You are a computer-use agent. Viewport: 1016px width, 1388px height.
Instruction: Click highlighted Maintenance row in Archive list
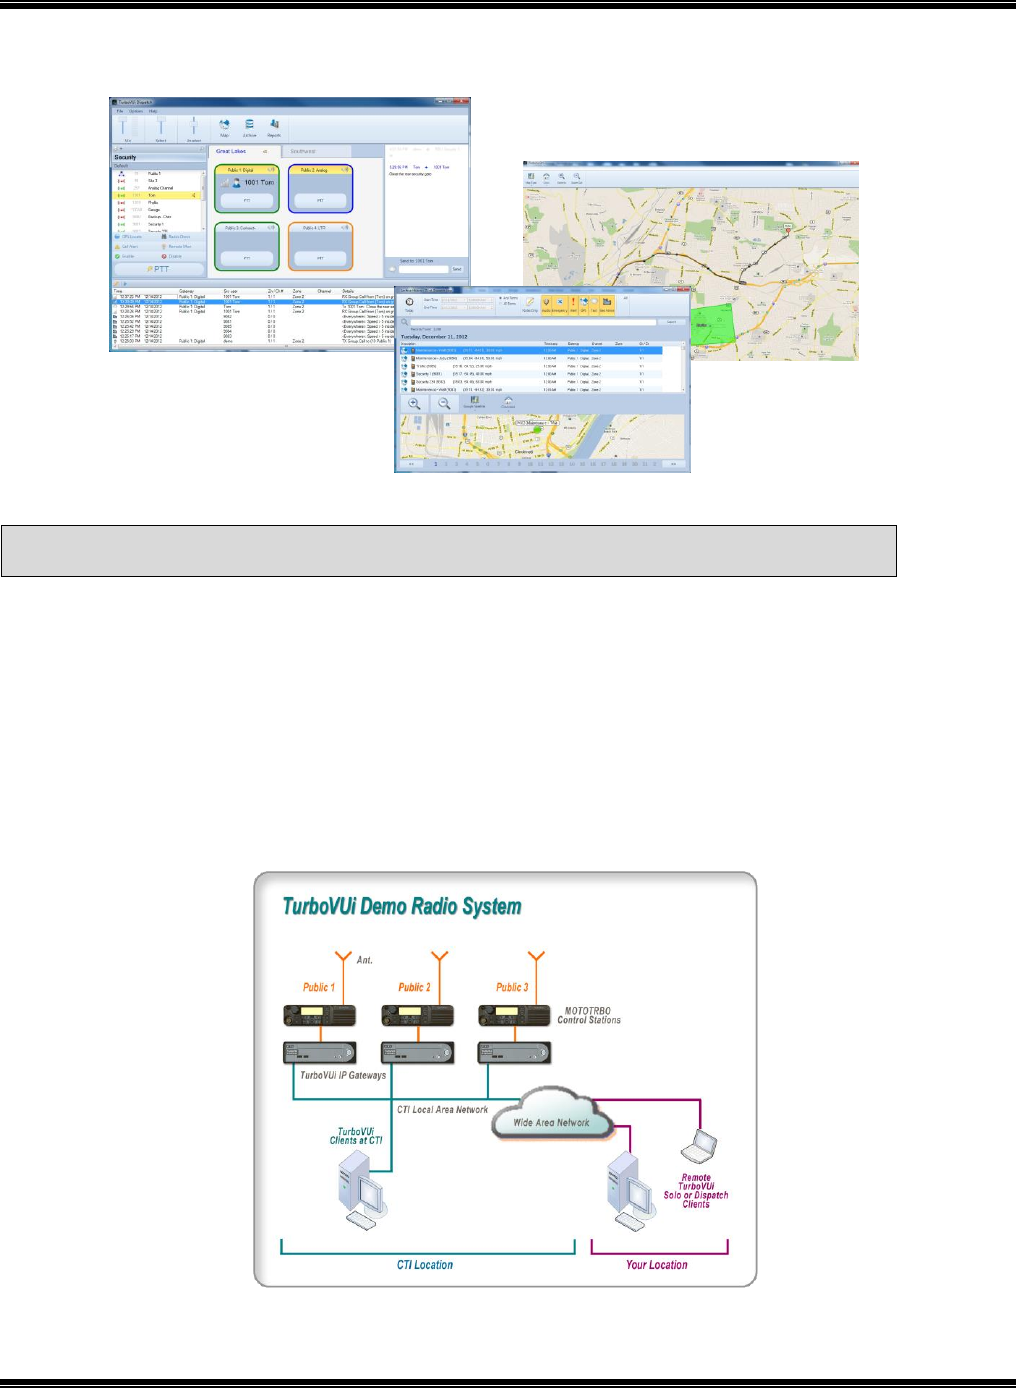pyautogui.click(x=531, y=350)
